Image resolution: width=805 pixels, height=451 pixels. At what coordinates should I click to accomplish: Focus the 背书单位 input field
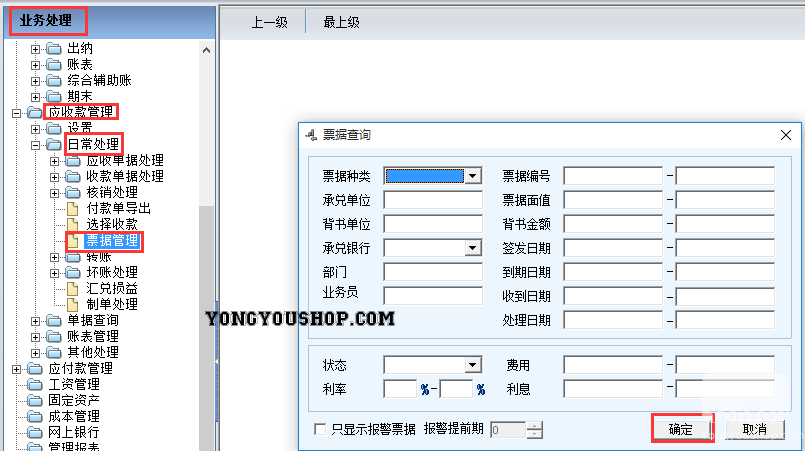pyautogui.click(x=433, y=224)
